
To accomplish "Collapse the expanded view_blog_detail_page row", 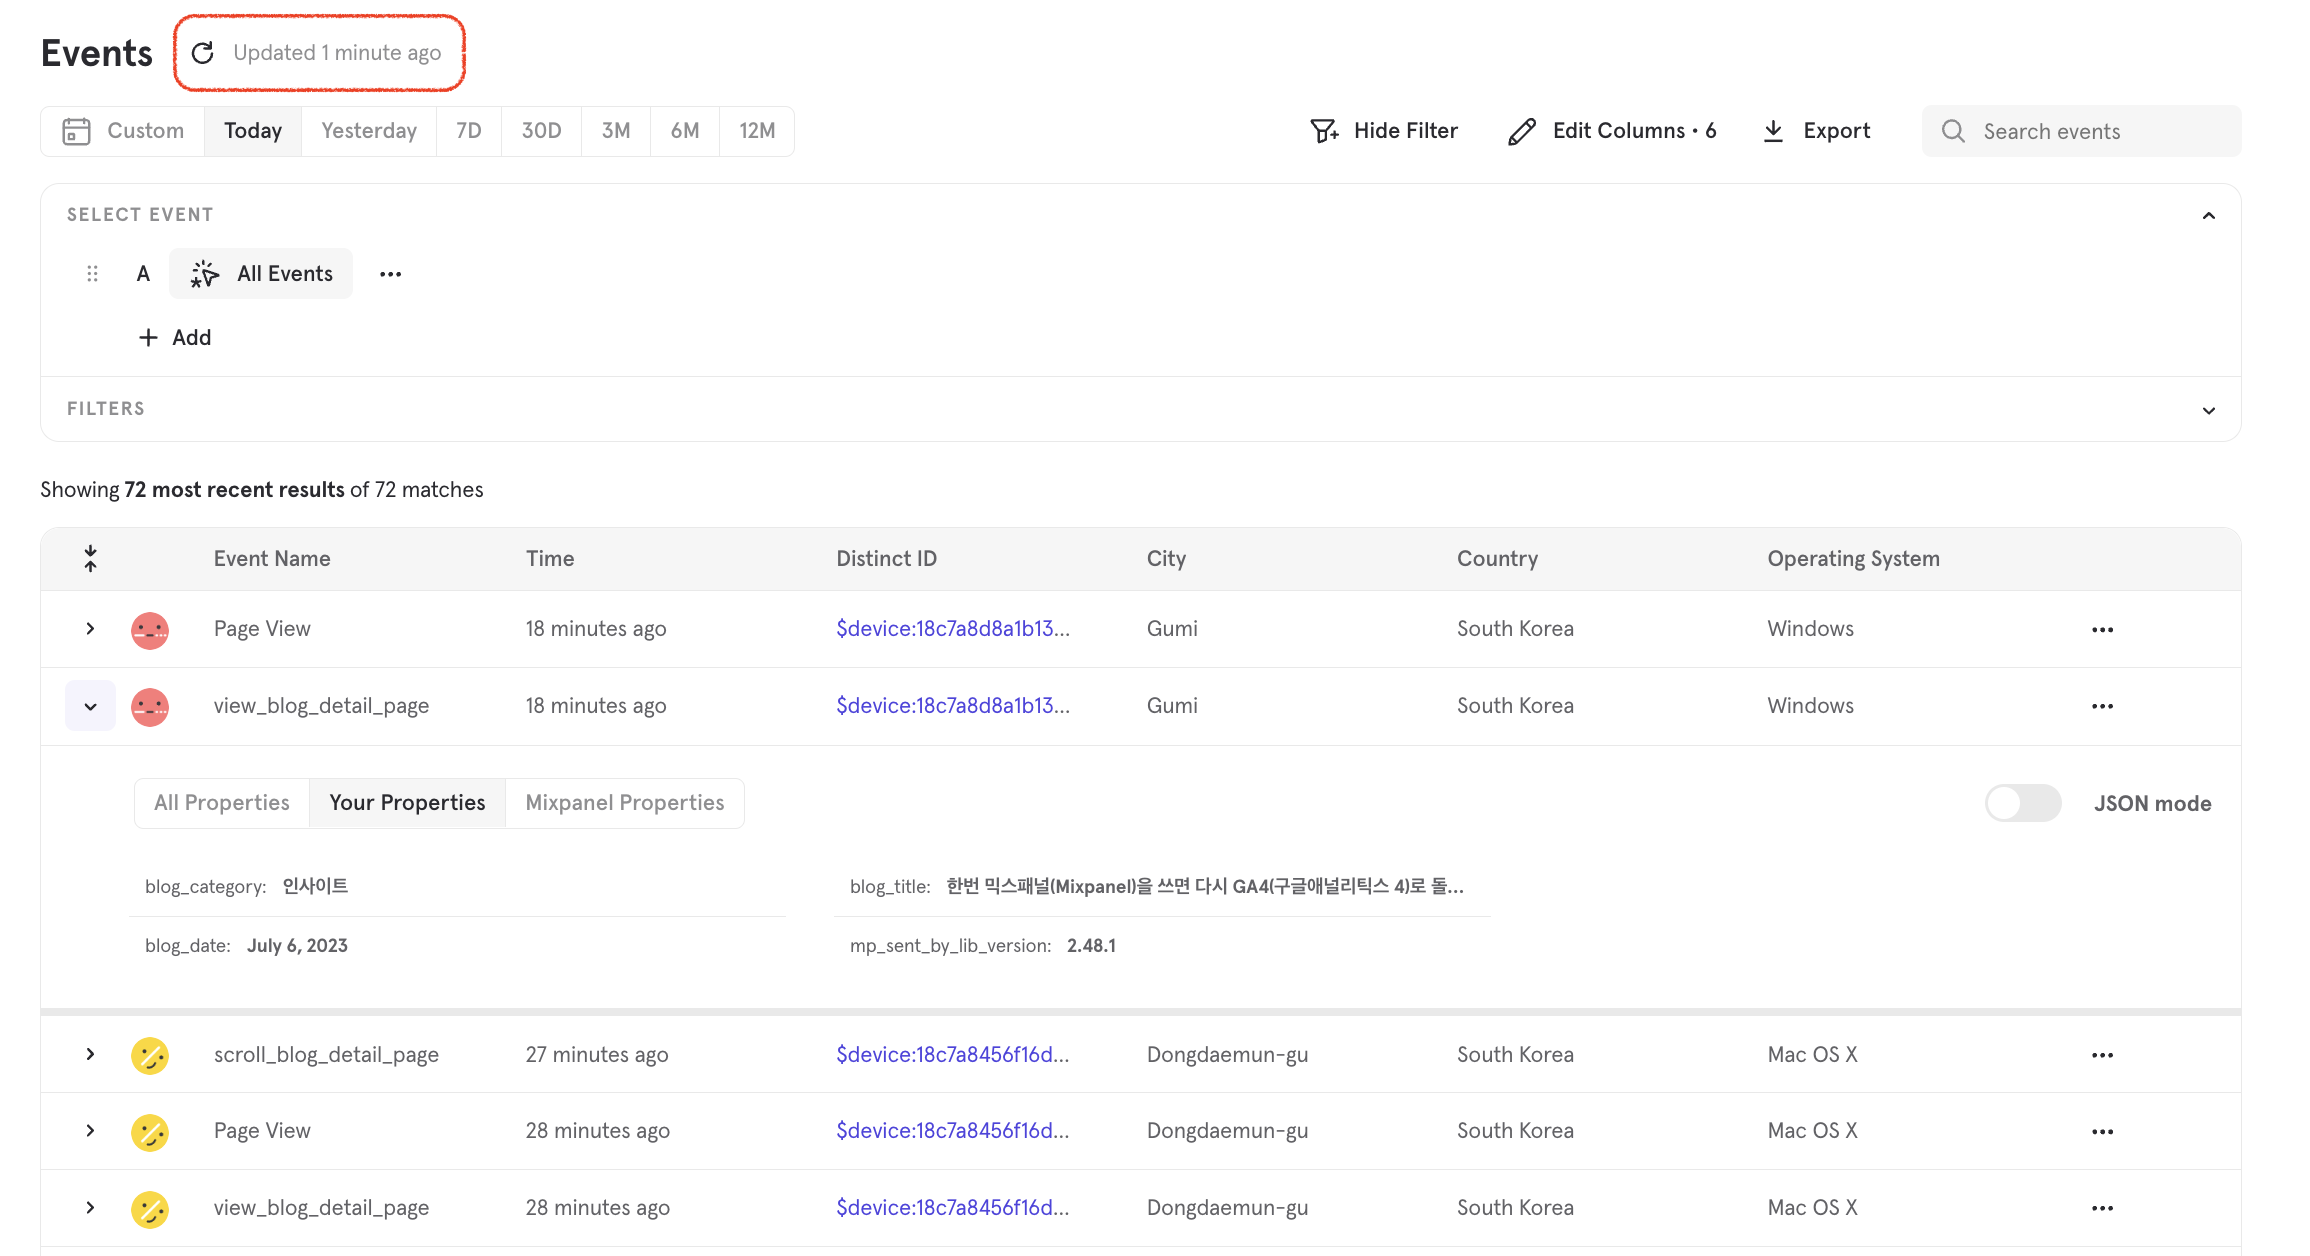I will pos(90,706).
